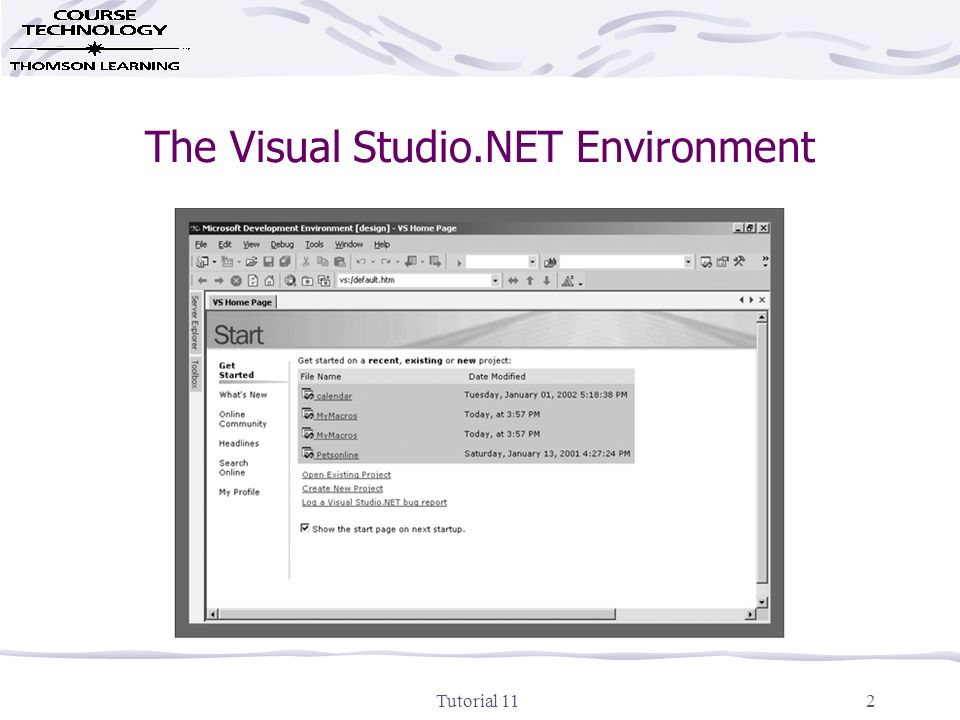Expand the Undo history dropdown arrow
The image size is (960, 720).
pyautogui.click(x=373, y=263)
